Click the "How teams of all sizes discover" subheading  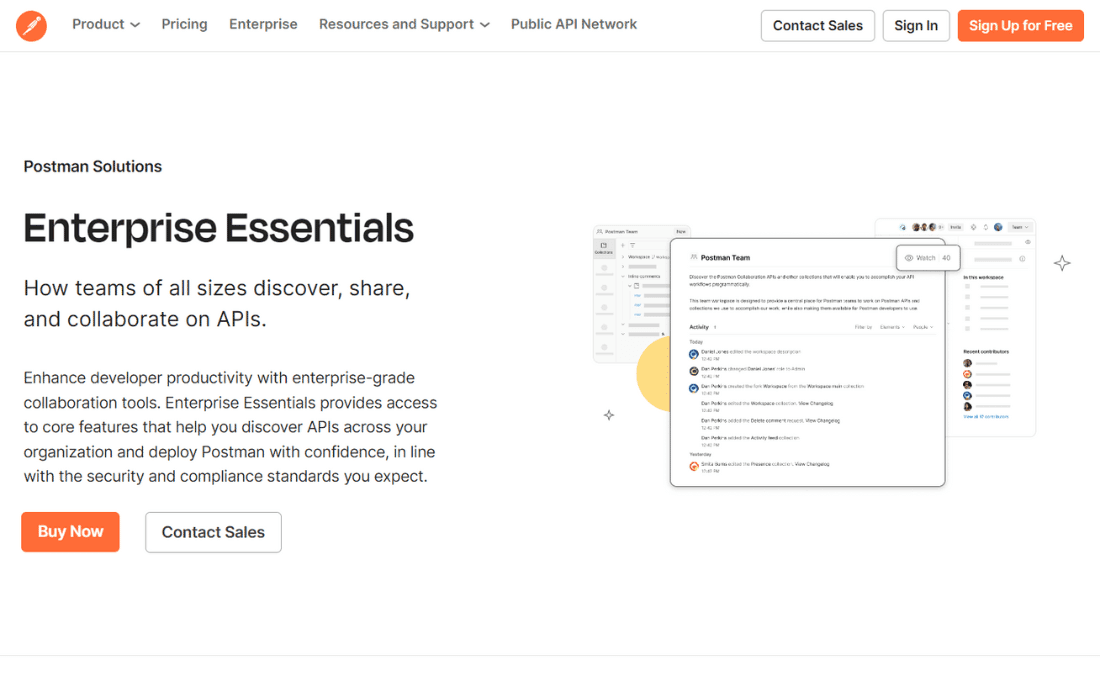(x=217, y=304)
